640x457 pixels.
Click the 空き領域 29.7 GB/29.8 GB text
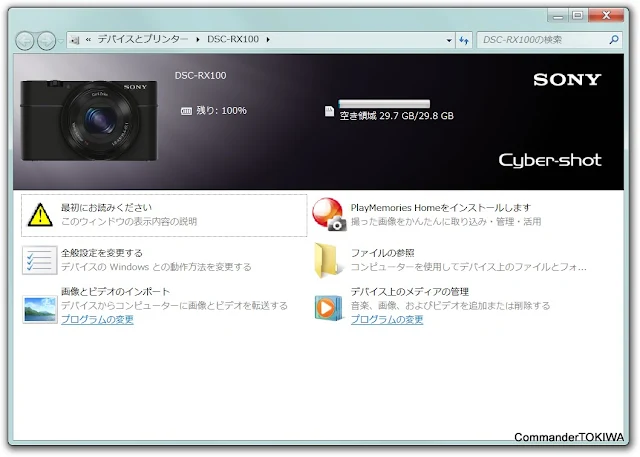tap(397, 116)
